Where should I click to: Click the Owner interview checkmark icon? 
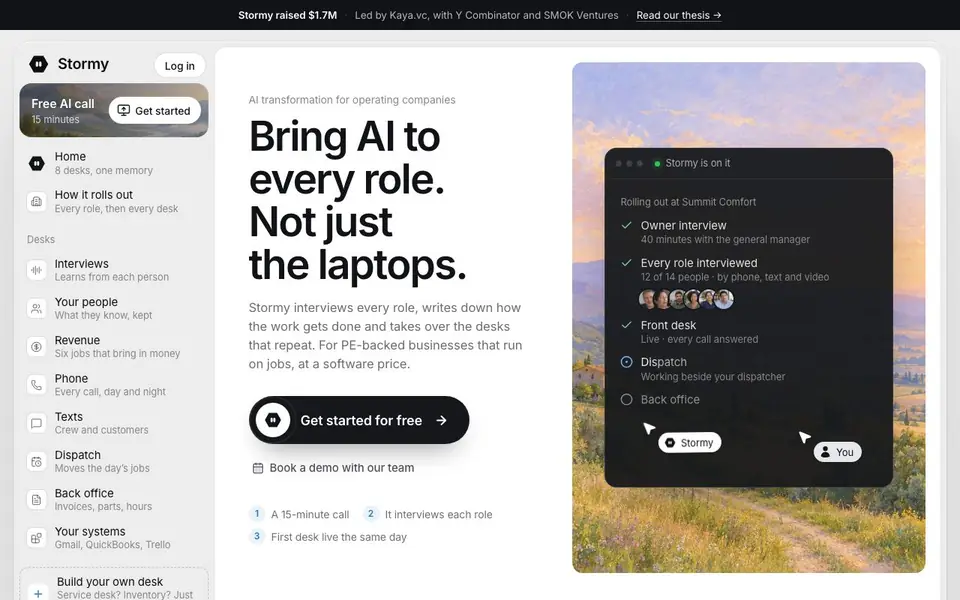(x=626, y=225)
